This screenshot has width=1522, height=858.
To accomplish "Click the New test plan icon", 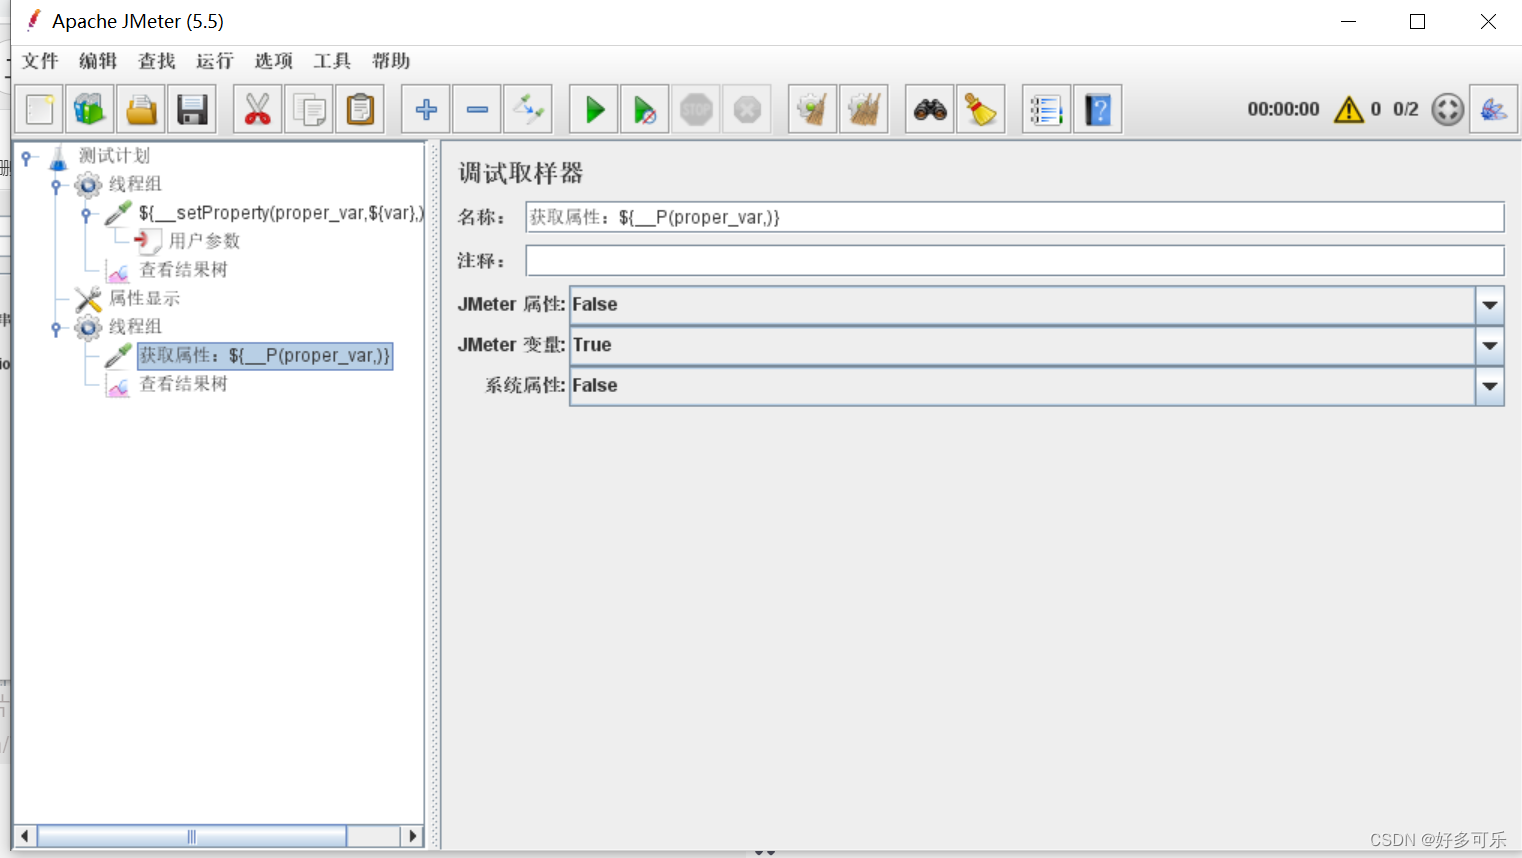I will pos(40,109).
